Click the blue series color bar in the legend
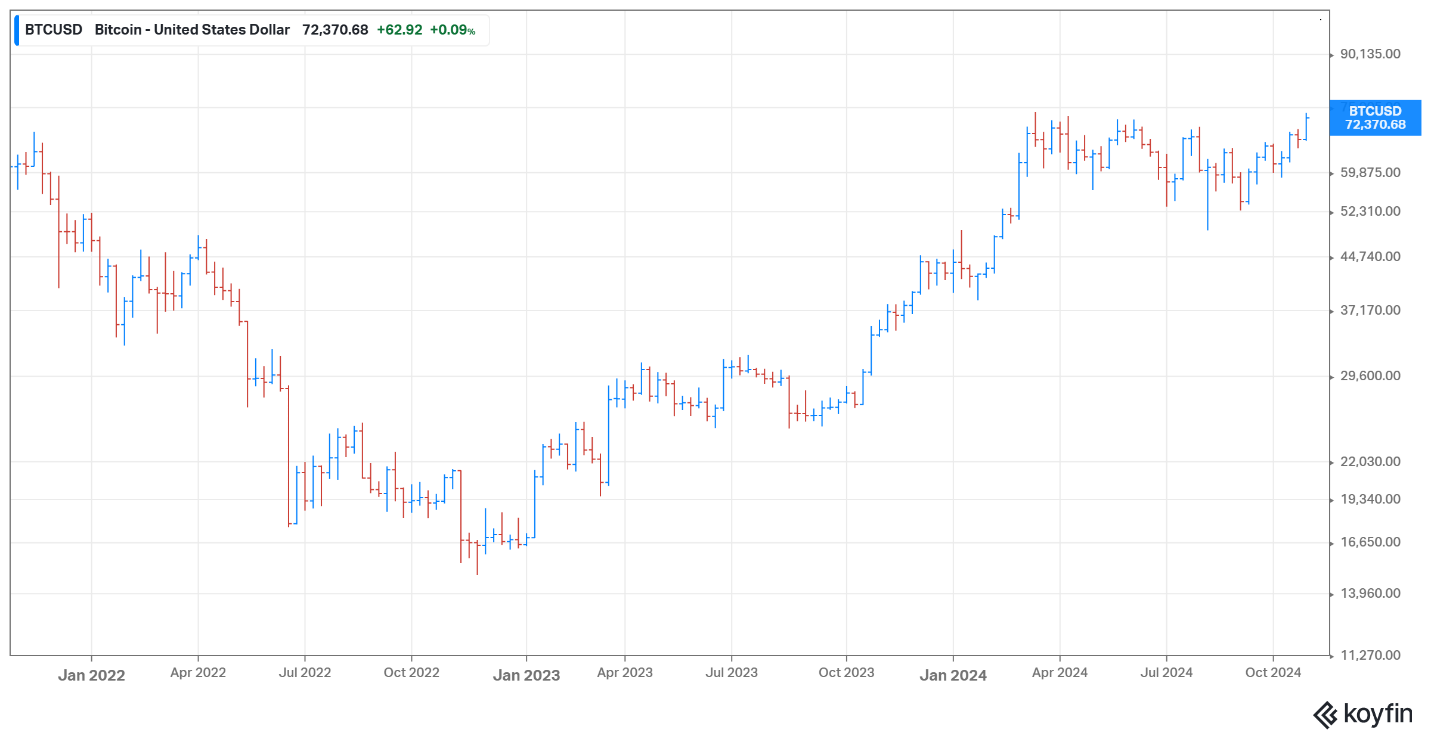The height and width of the screenshot is (739, 1431). click(x=17, y=30)
